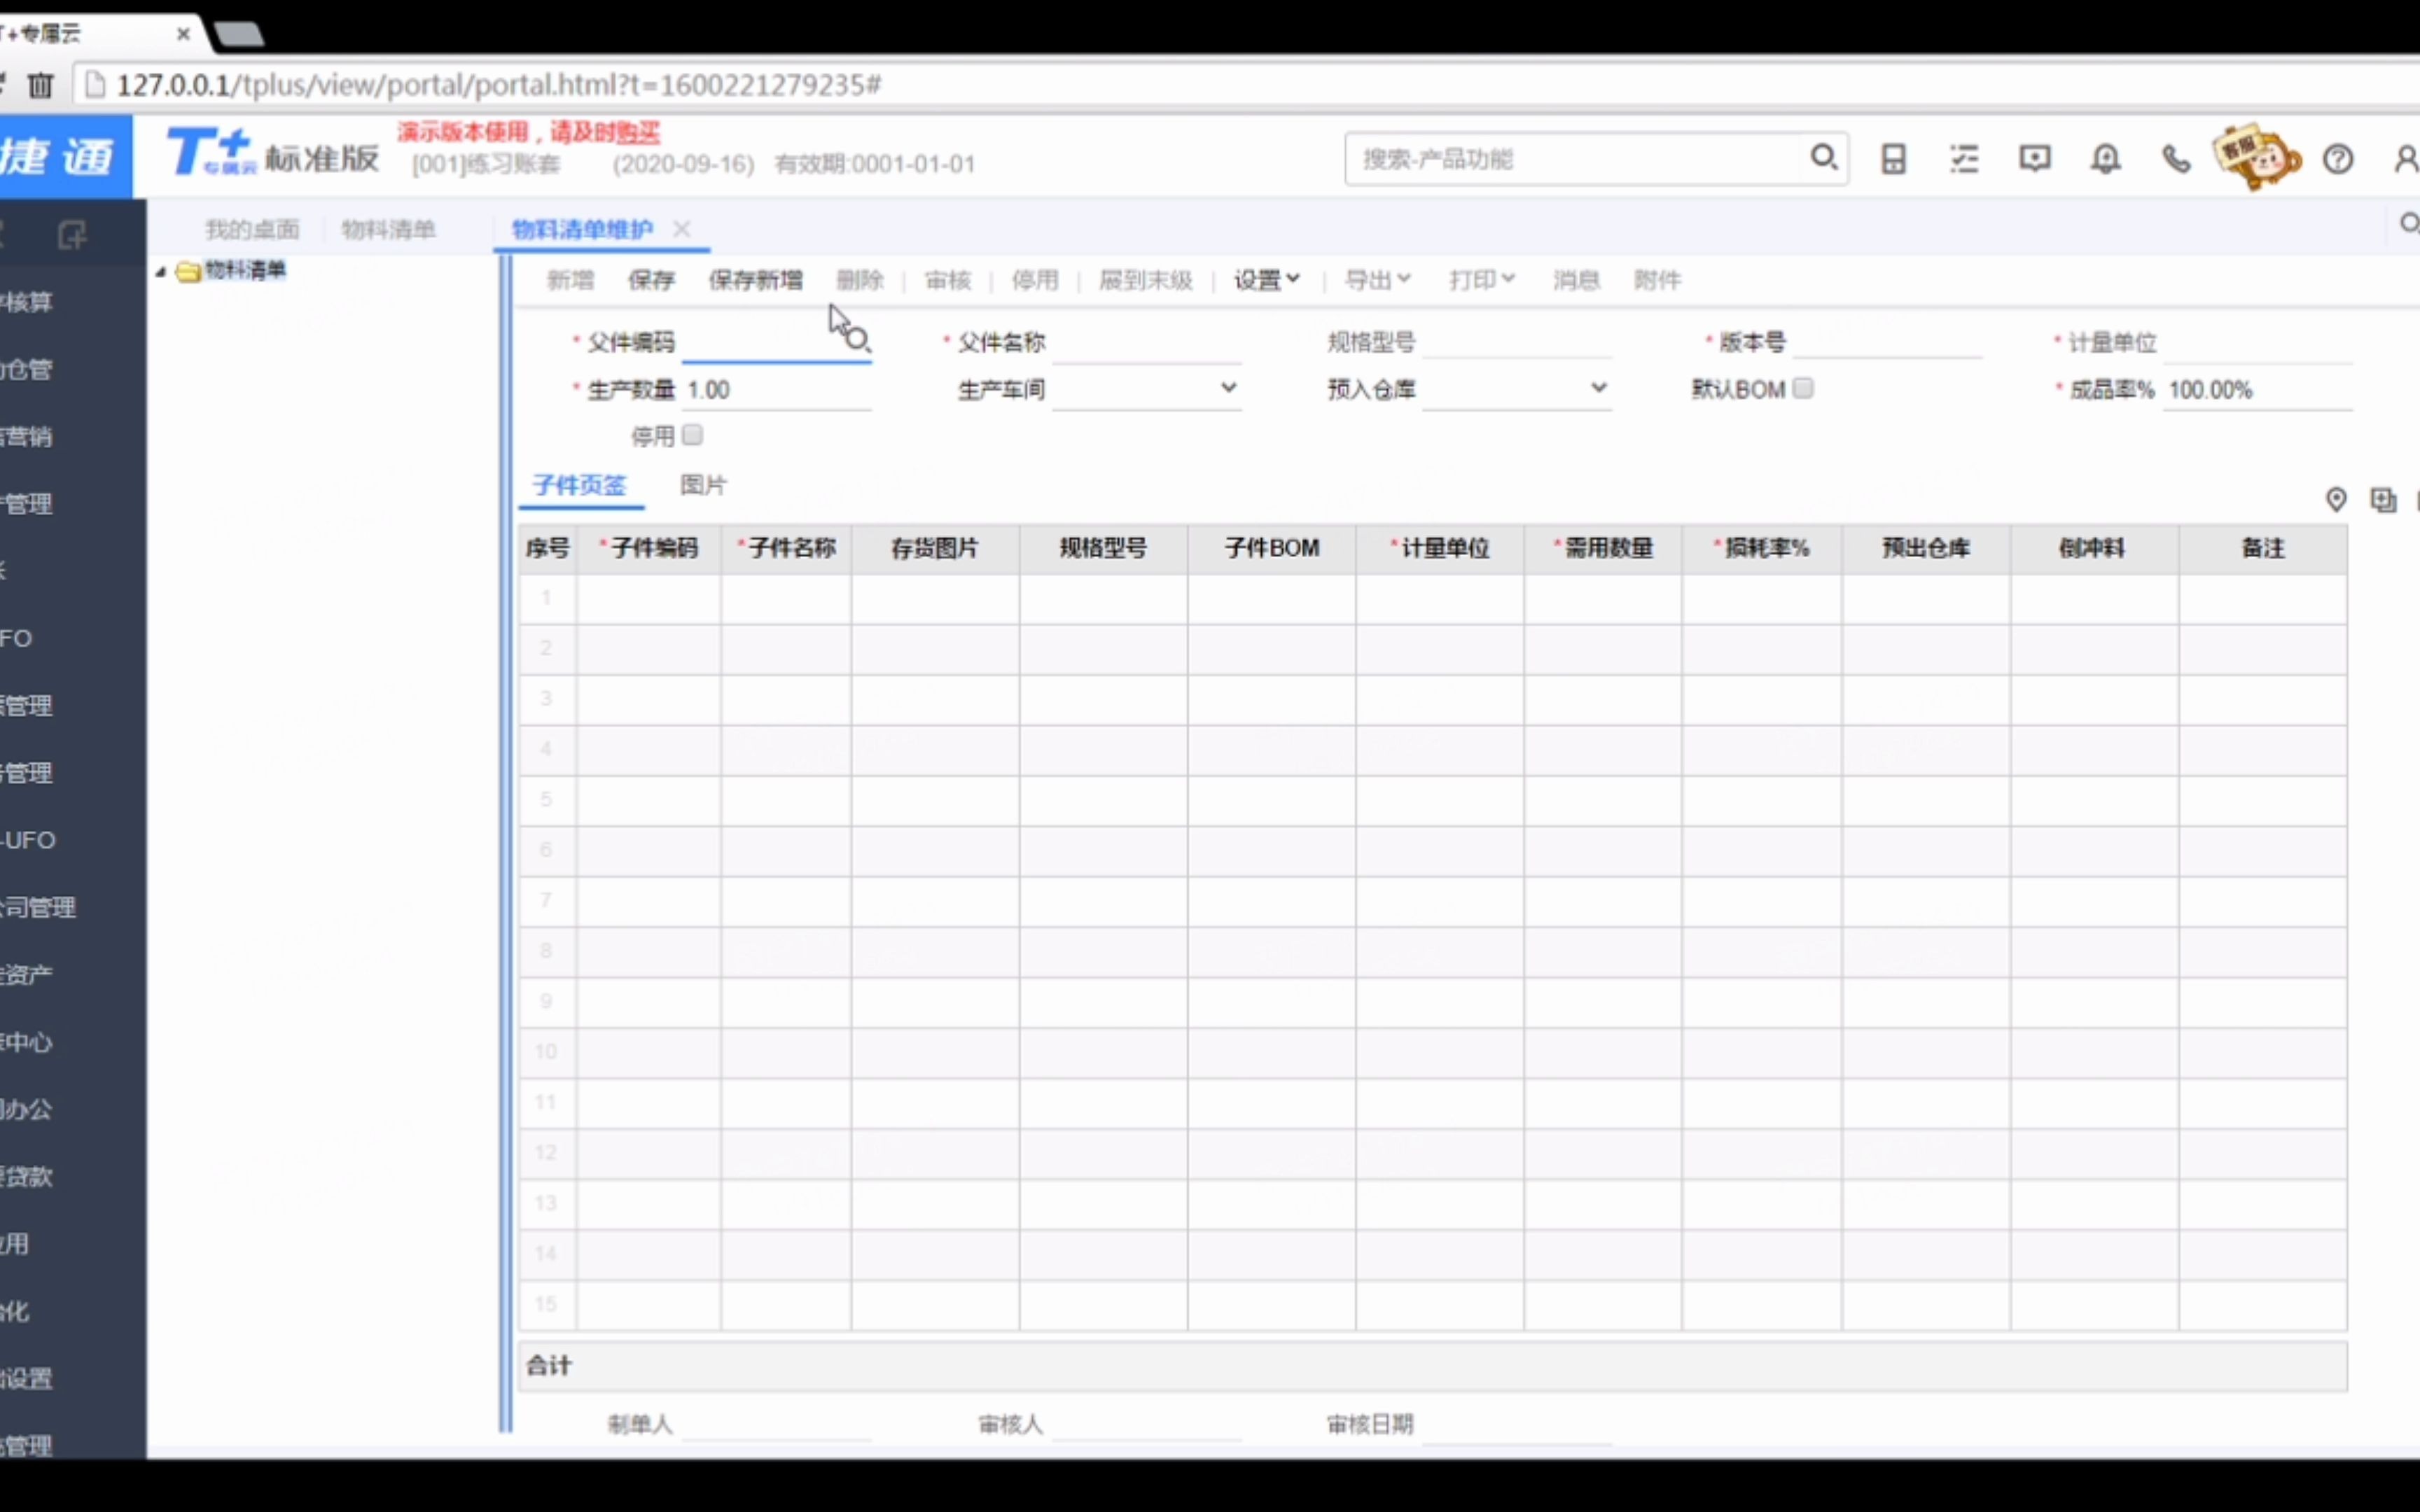
Task: Enable the 默认BOM checkbox
Action: 1803,388
